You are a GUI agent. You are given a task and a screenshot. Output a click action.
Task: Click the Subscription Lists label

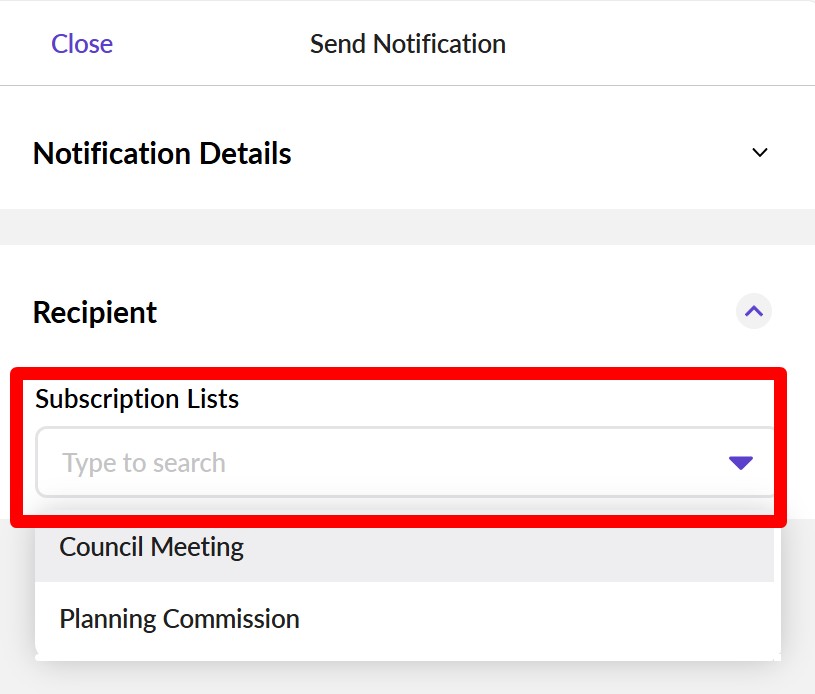(x=137, y=399)
